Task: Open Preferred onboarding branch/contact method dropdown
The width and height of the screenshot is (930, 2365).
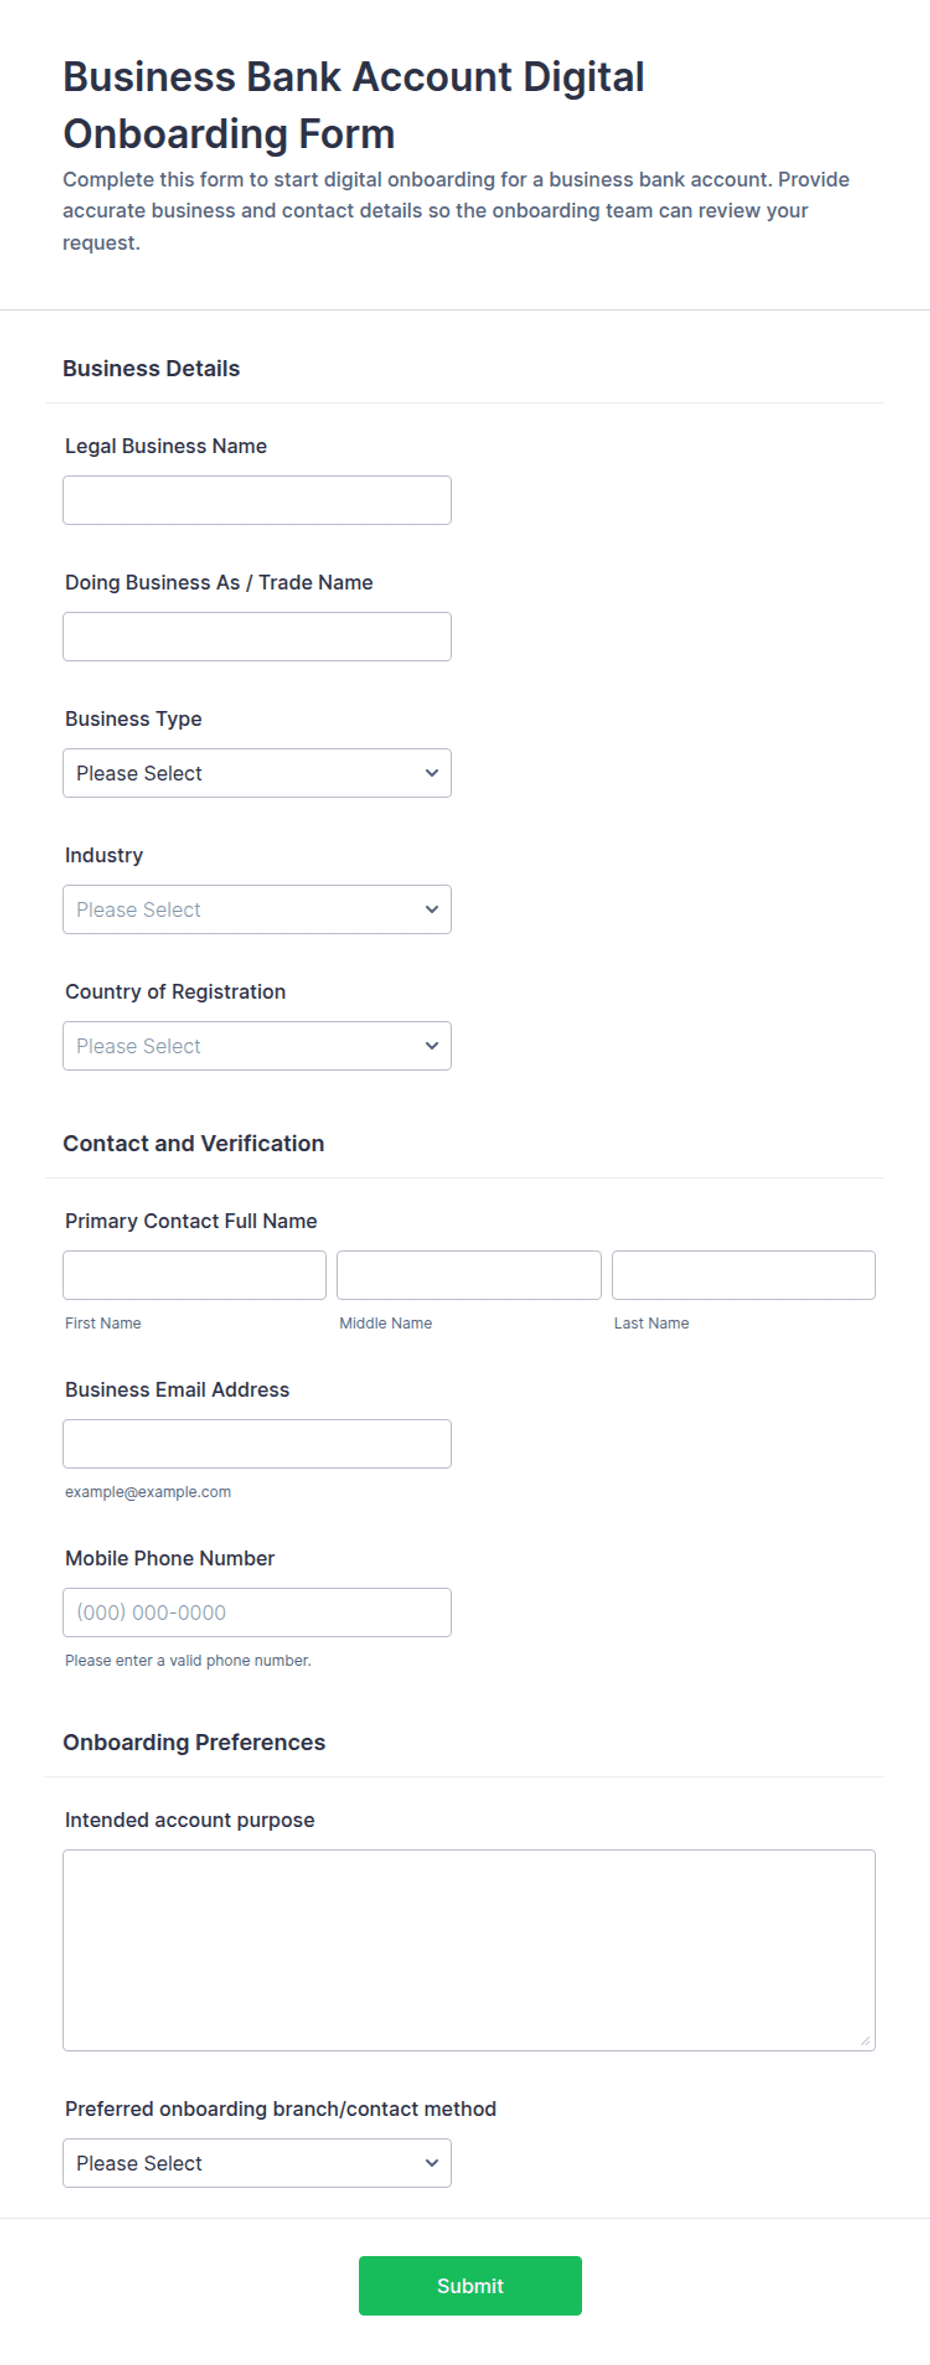Action: tap(257, 2163)
